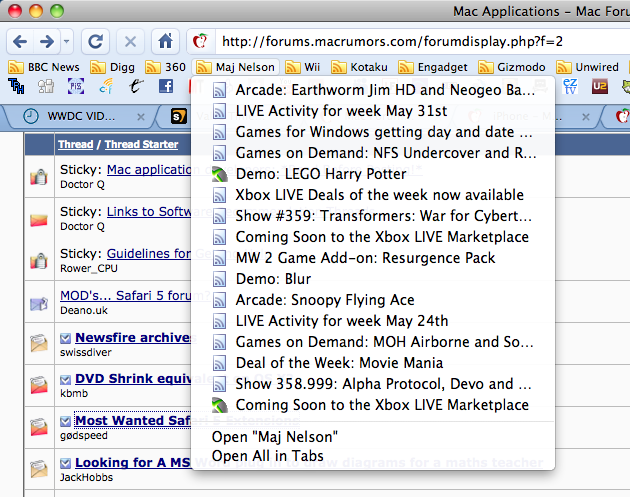The height and width of the screenshot is (497, 630).
Task: Open the 360 feed bookmark folder
Action: 166,67
